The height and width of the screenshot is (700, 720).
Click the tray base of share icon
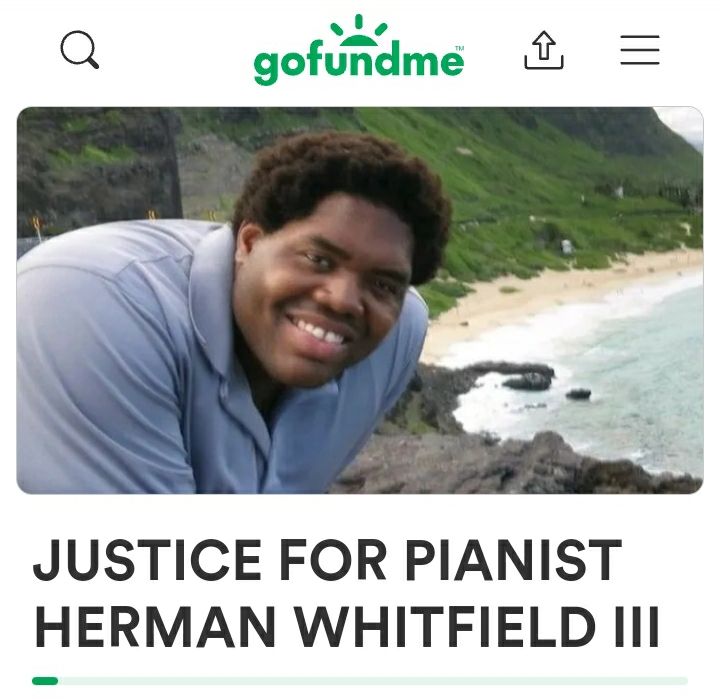(x=544, y=63)
